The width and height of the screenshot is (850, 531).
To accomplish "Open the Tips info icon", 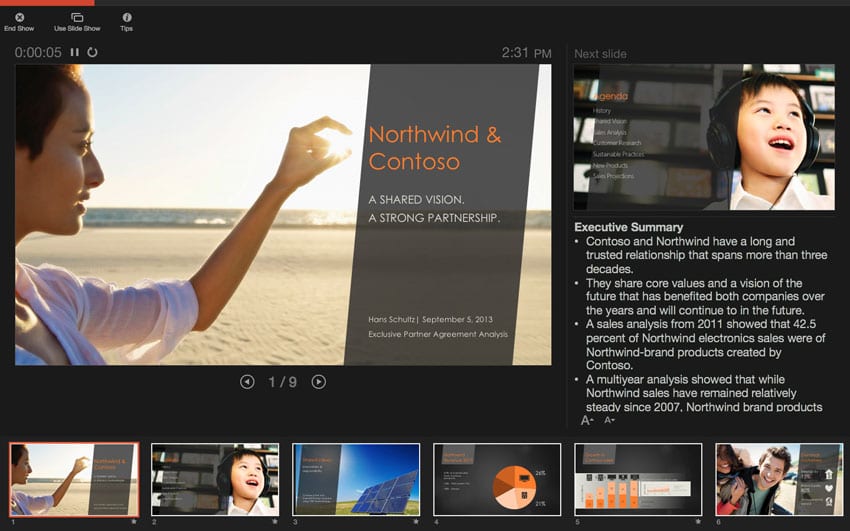I will point(126,18).
